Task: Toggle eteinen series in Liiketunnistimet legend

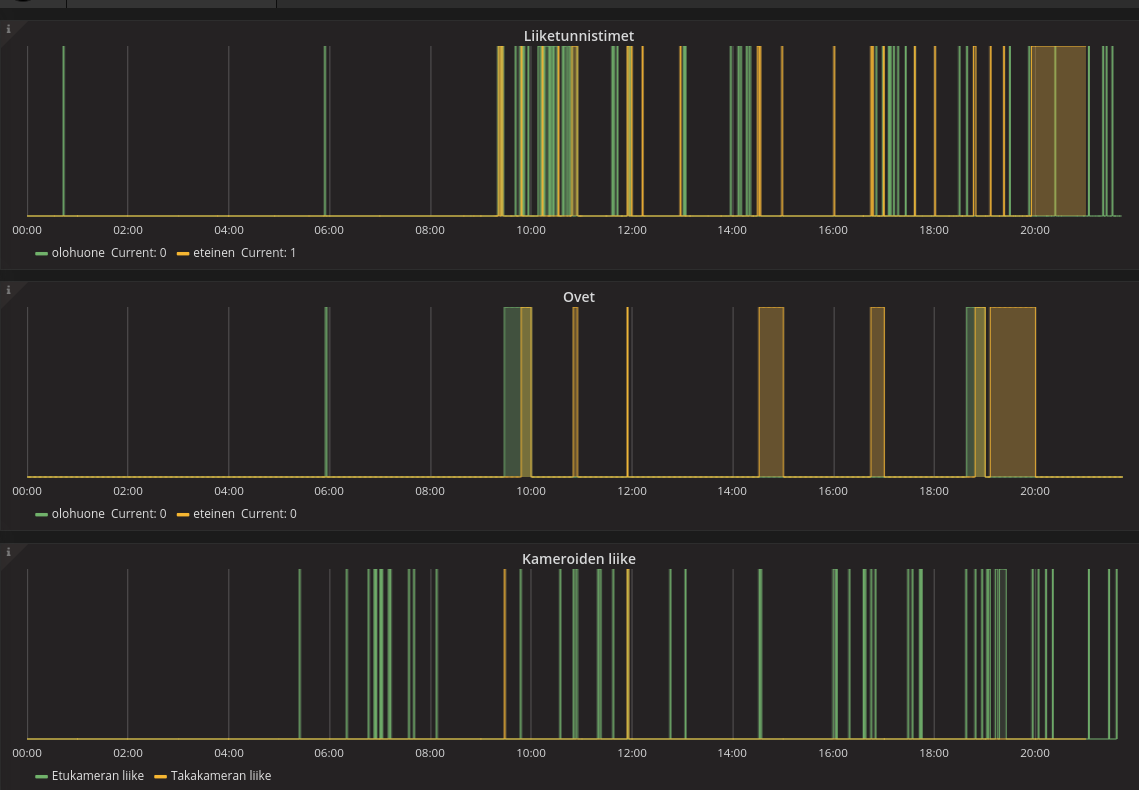Action: [213, 253]
